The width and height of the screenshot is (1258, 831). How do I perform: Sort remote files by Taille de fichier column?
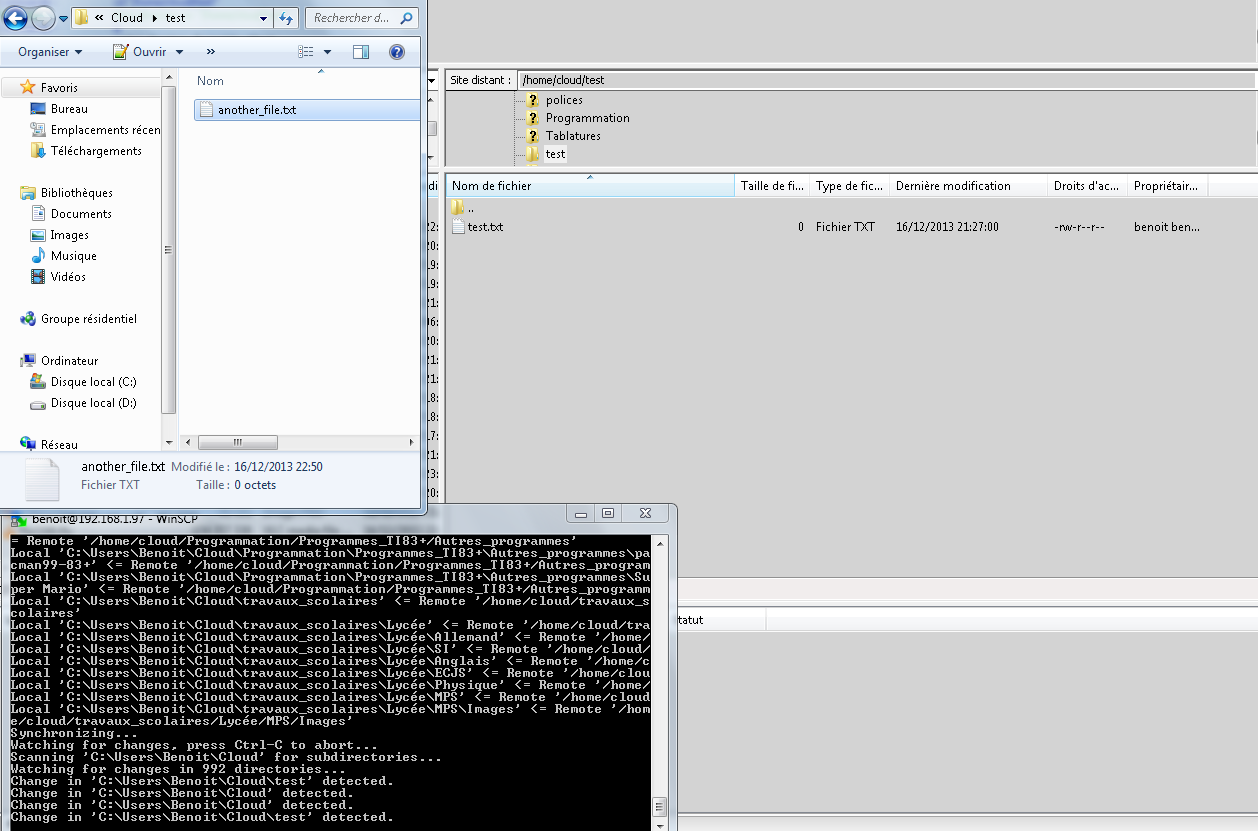(x=772, y=186)
